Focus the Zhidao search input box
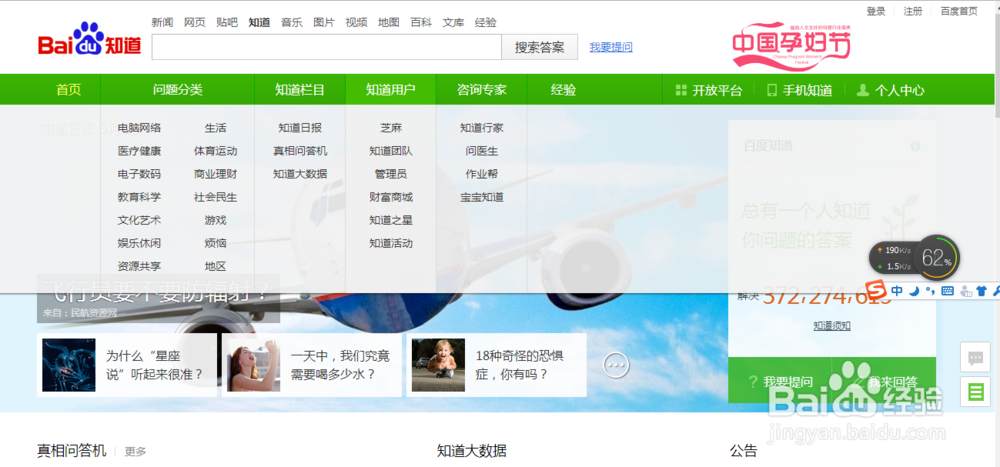This screenshot has height=467, width=1000. 327,47
